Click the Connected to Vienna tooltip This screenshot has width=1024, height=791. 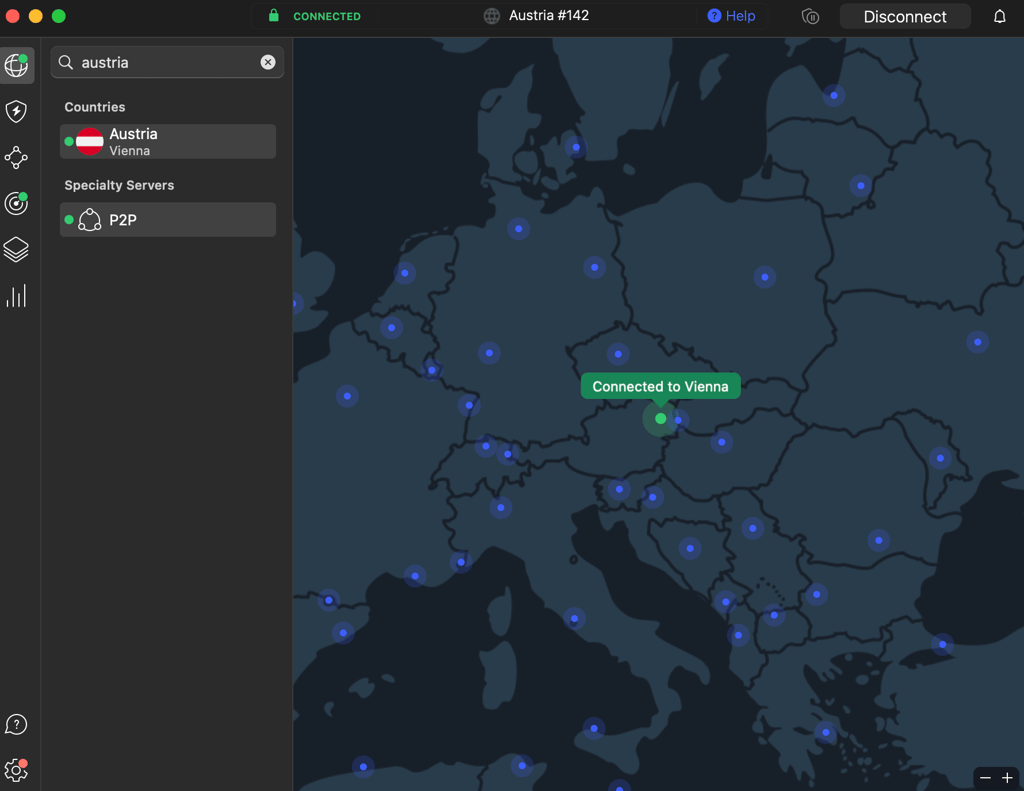(660, 386)
